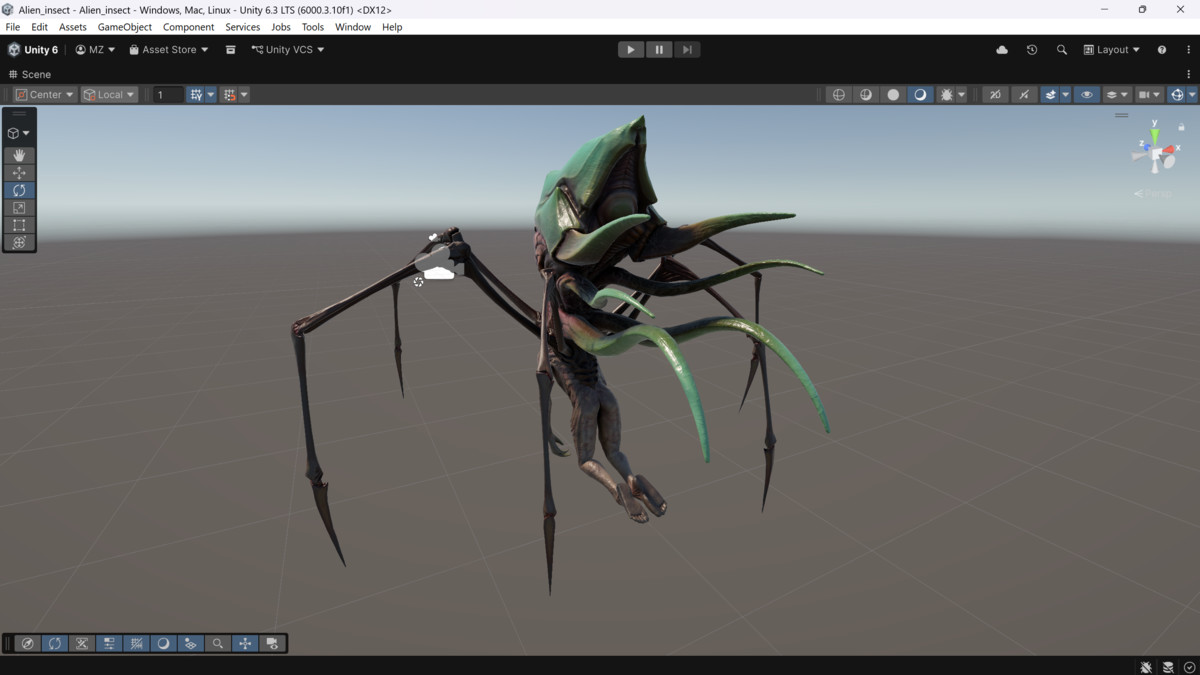
Task: Mute scene view audio
Action: pos(1023,94)
